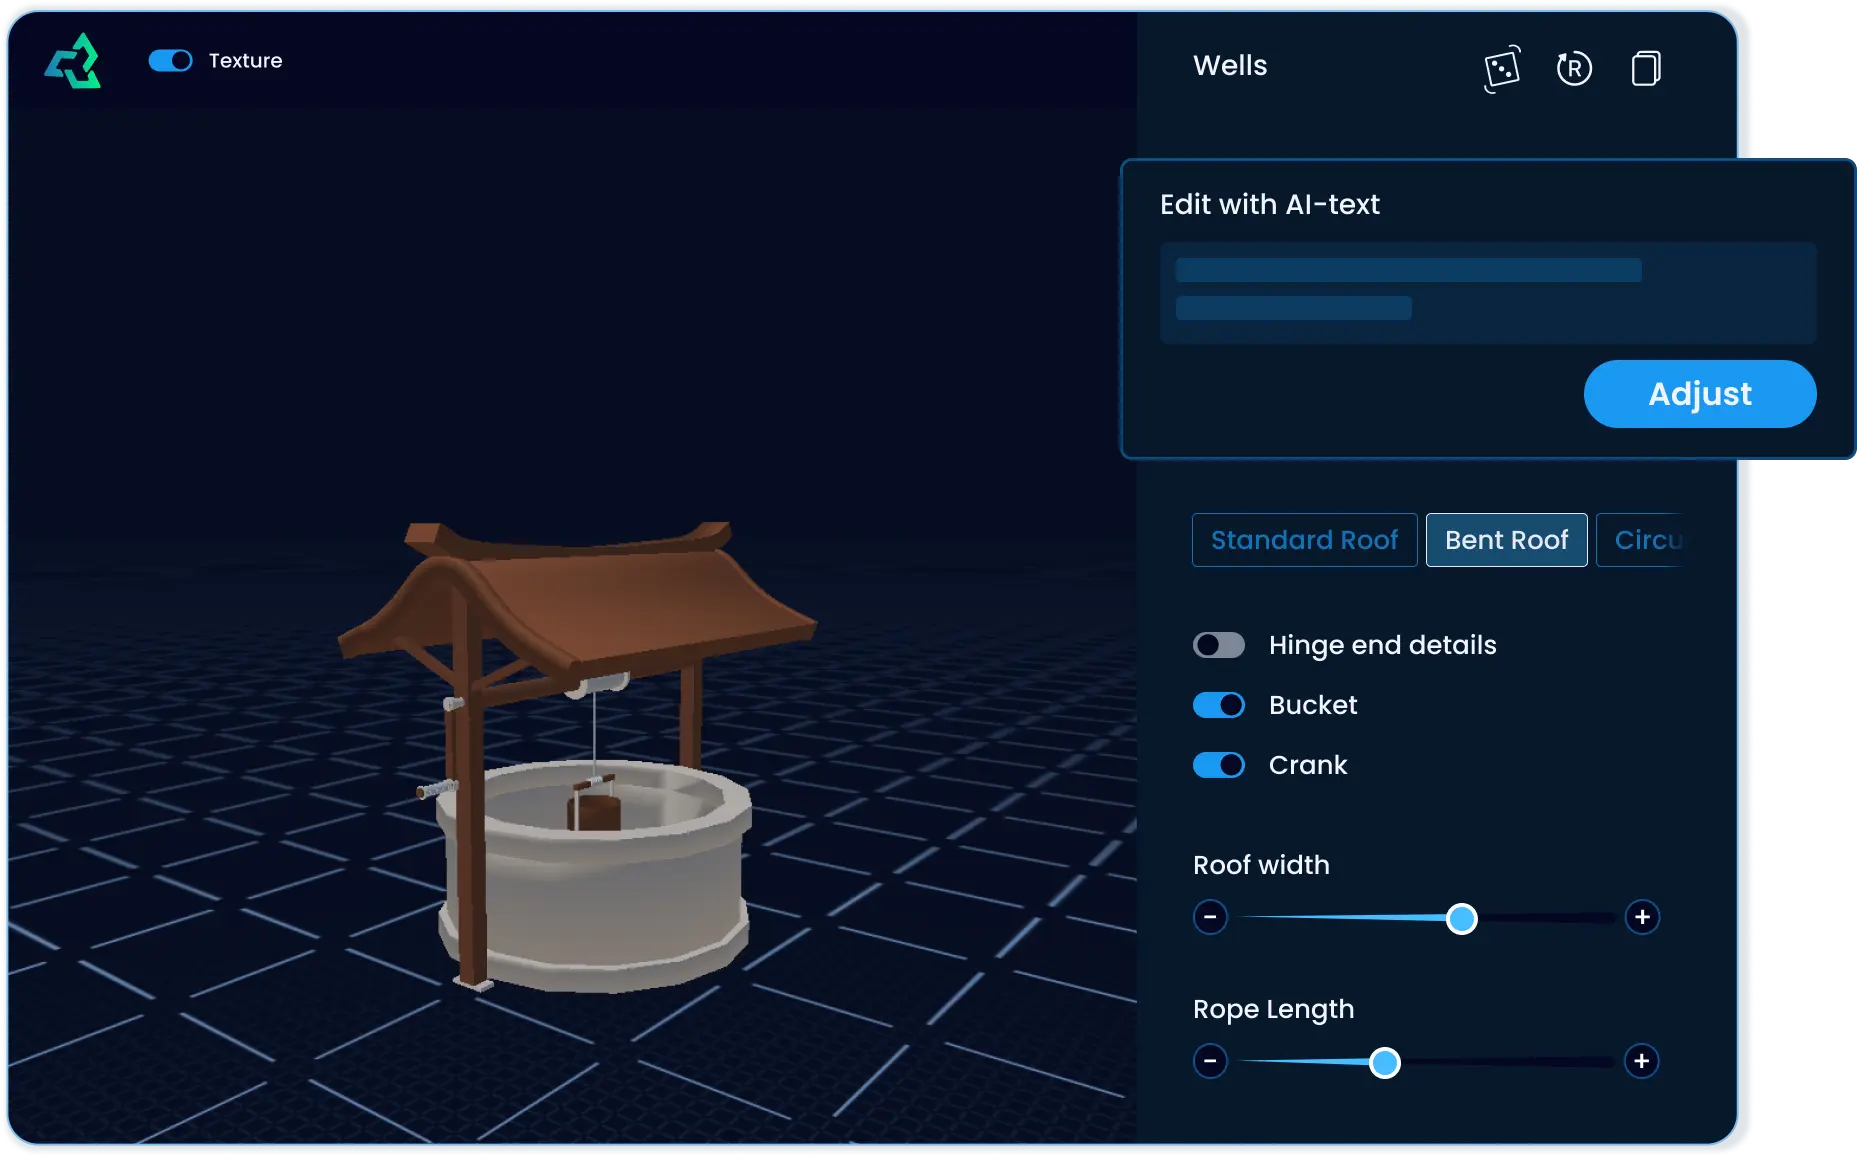Image resolution: width=1857 pixels, height=1157 pixels.
Task: Enable Hinge end details toggle
Action: tap(1219, 645)
